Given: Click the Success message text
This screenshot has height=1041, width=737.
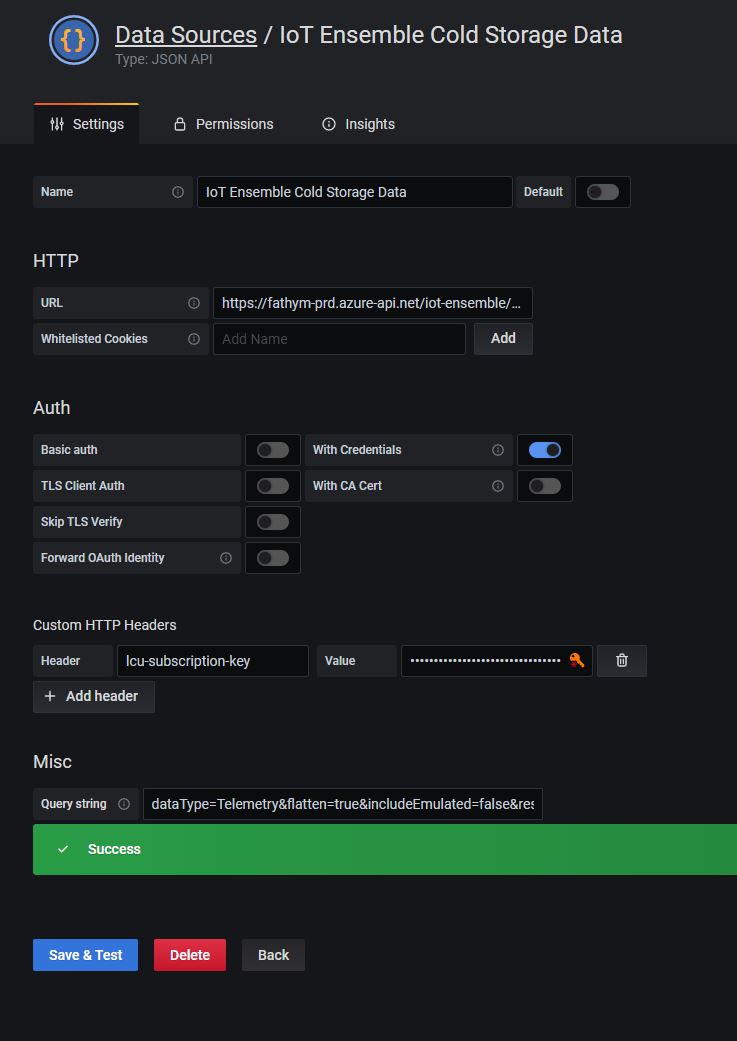Looking at the screenshot, I should 114,849.
